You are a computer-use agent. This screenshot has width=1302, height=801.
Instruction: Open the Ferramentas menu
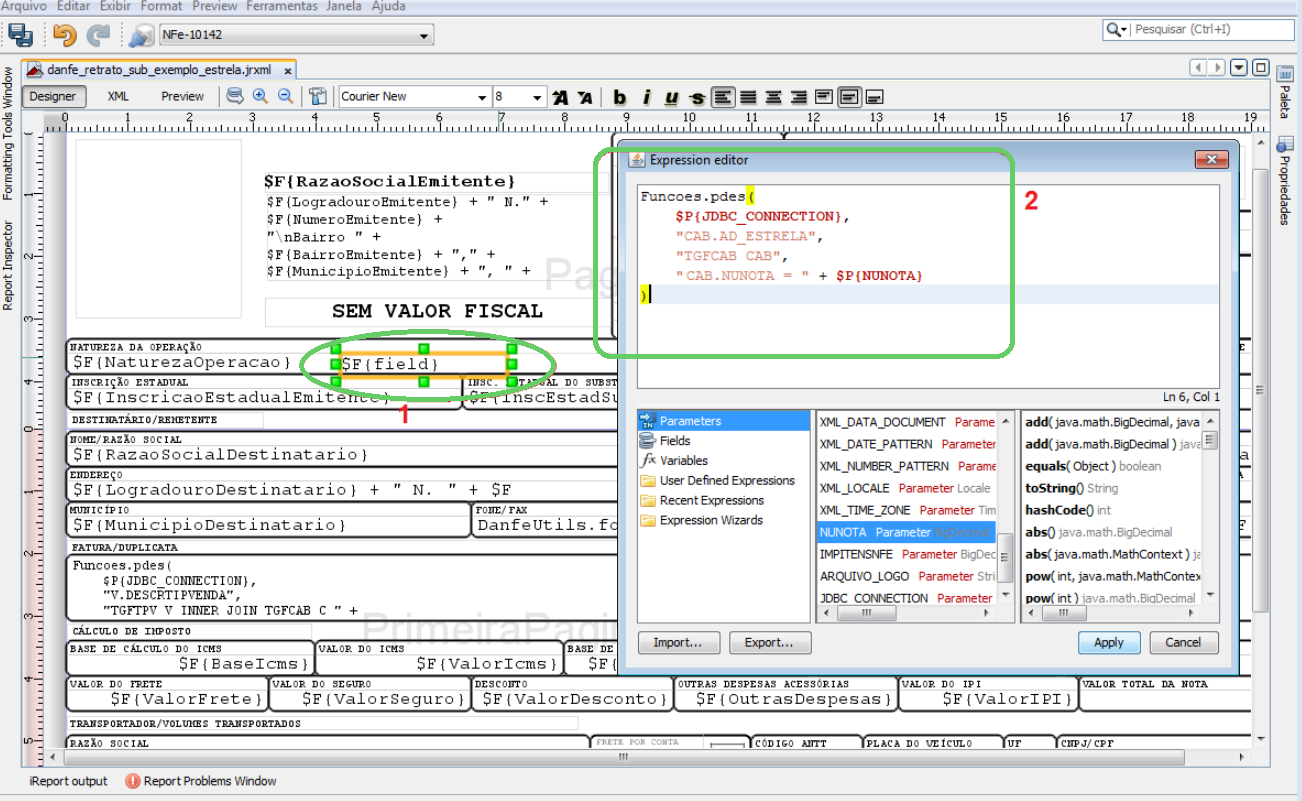coord(282,6)
